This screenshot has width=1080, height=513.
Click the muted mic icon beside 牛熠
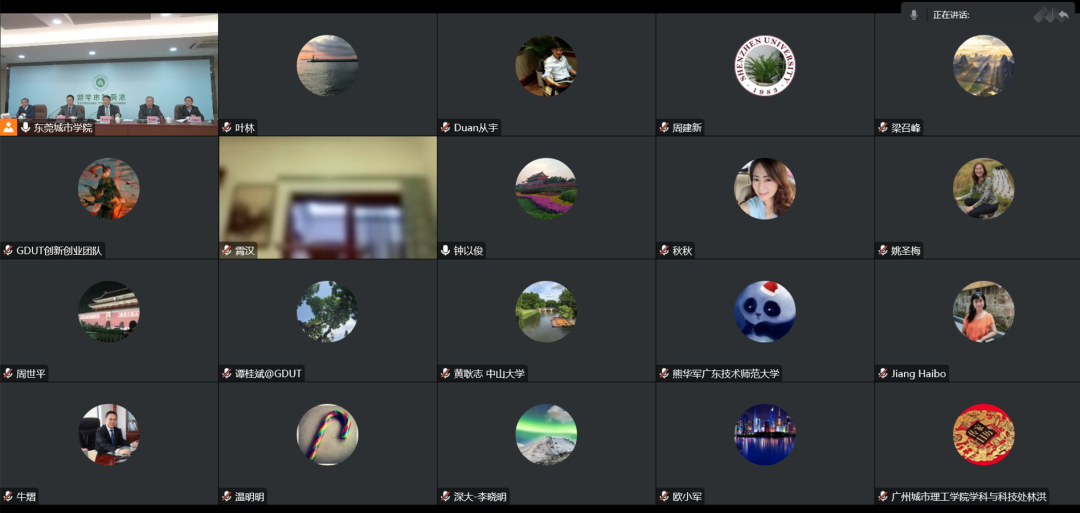pyautogui.click(x=8, y=496)
